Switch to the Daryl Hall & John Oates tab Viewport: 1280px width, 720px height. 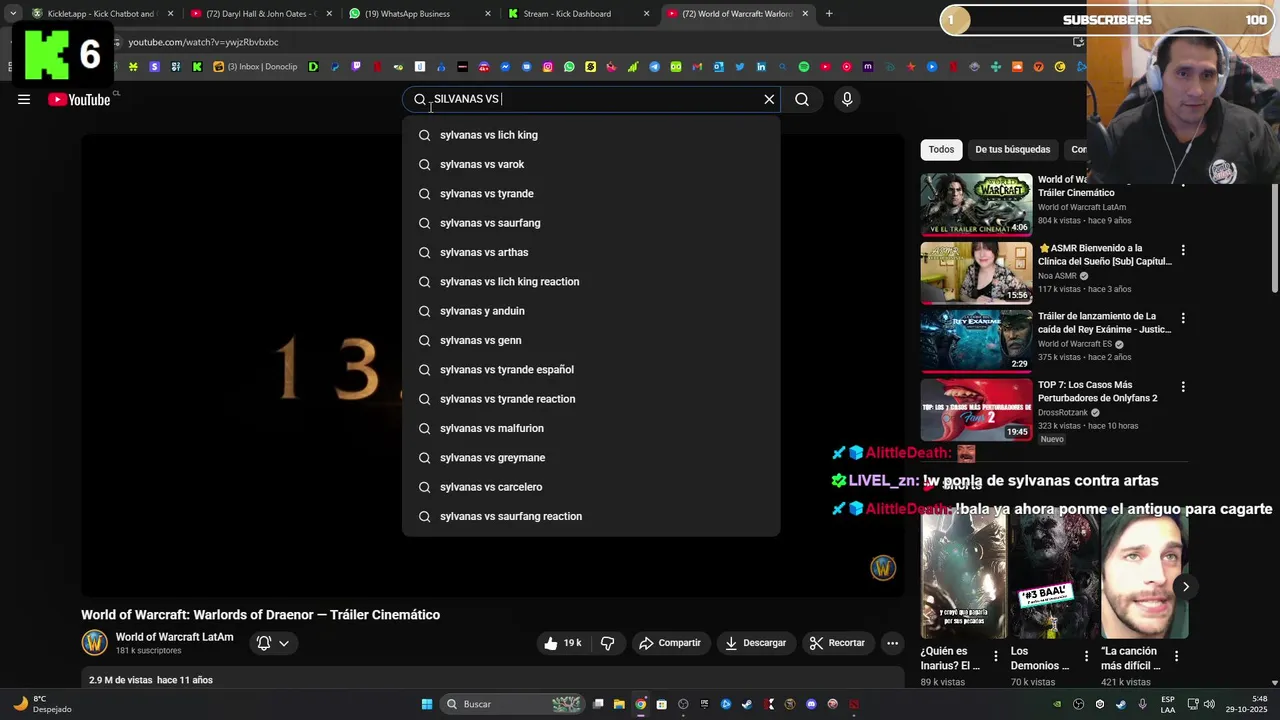(x=260, y=14)
